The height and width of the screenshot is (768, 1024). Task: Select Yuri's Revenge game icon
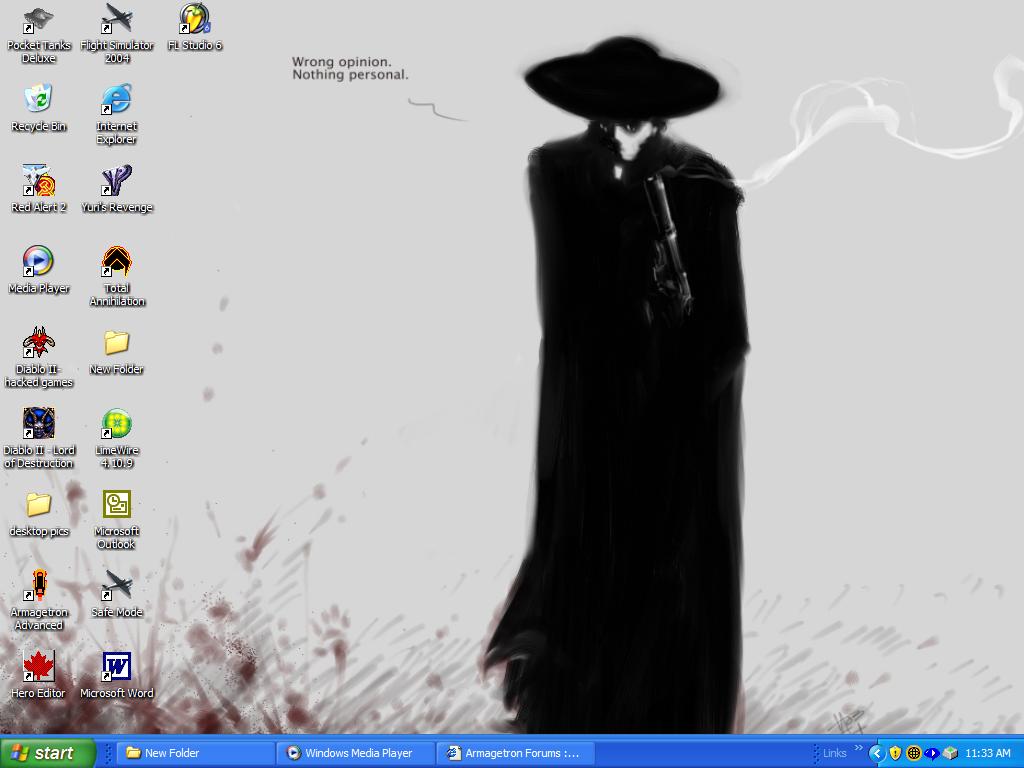[x=117, y=181]
